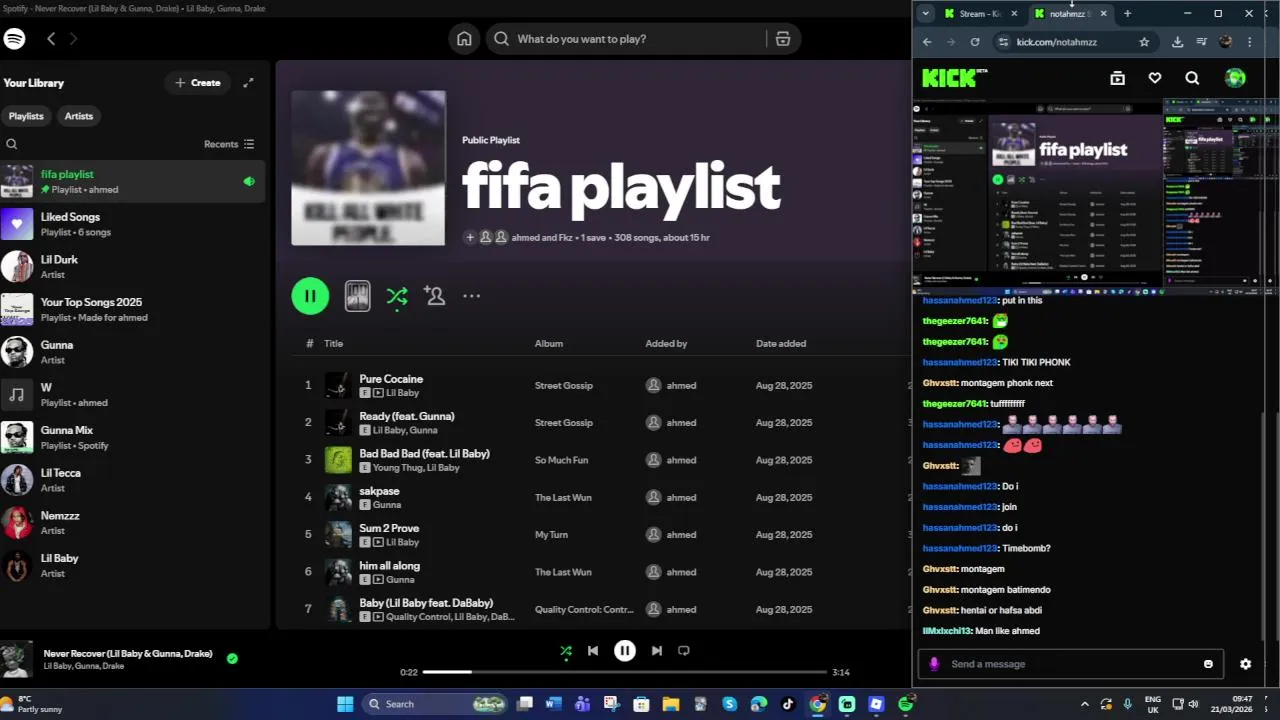The width and height of the screenshot is (1280, 720).
Task: Open Kick search magnifier
Action: pos(1192,78)
